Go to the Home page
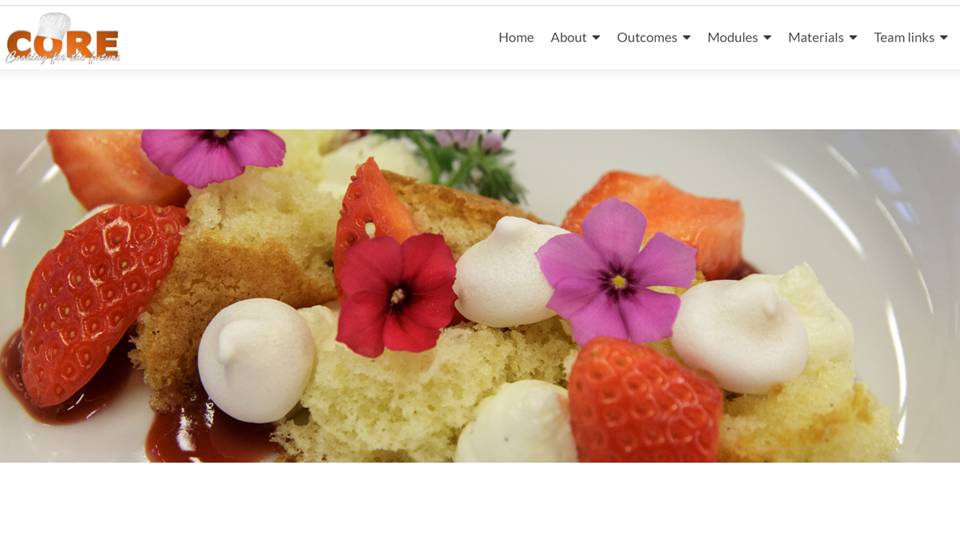Screen dimensions: 960x540 (516, 37)
